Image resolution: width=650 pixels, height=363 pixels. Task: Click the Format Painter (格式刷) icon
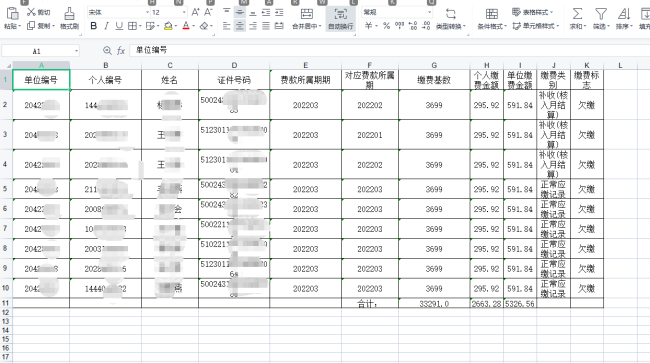click(69, 14)
